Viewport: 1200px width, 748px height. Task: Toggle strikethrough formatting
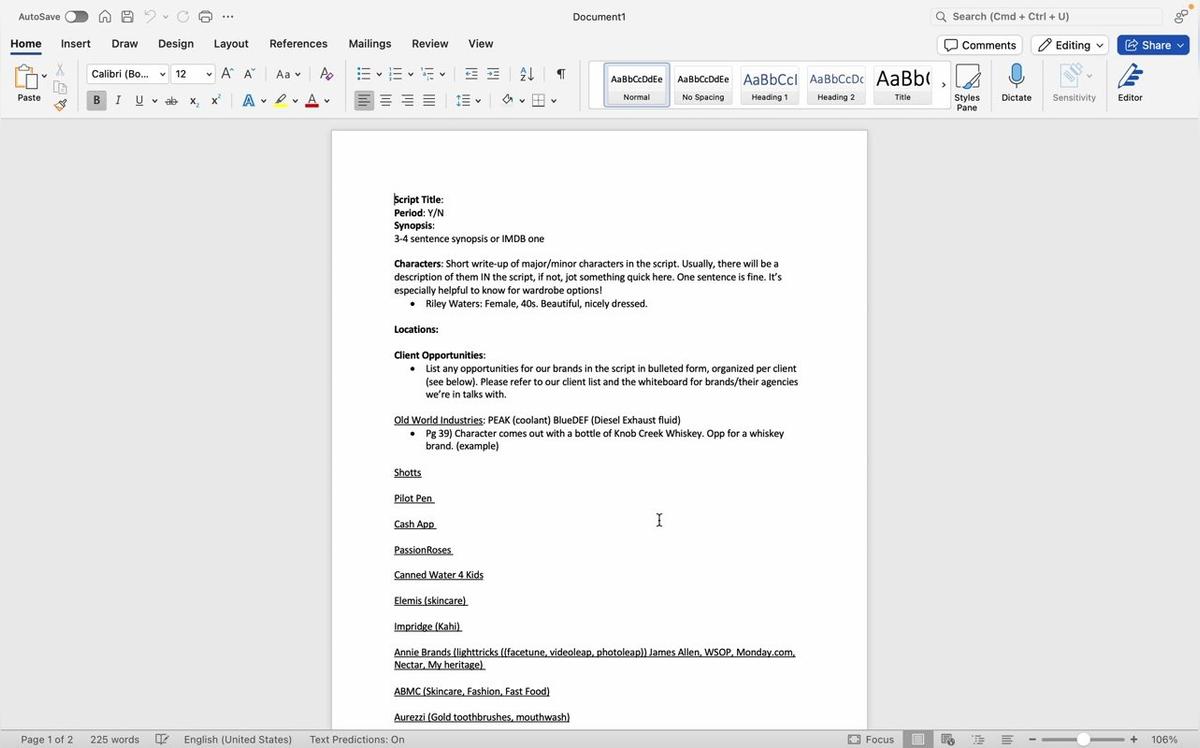(x=171, y=100)
